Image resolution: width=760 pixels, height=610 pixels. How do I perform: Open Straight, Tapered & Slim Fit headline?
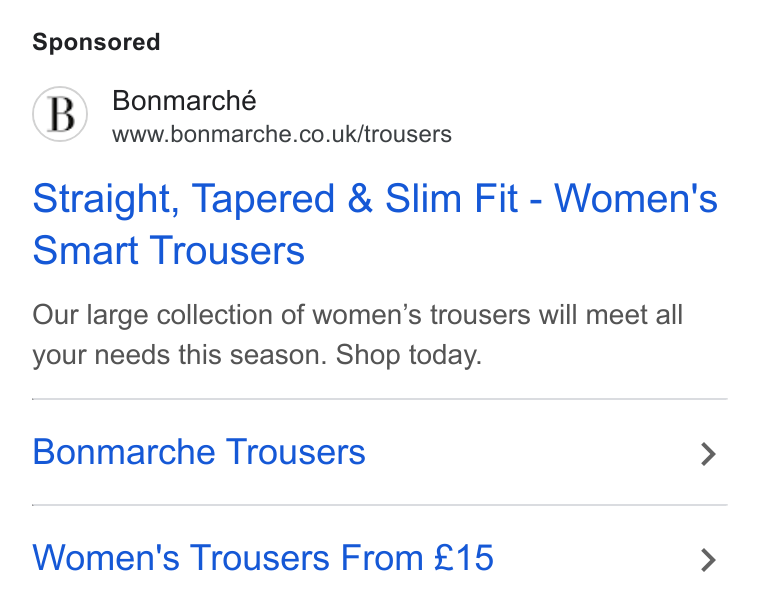[x=275, y=199]
